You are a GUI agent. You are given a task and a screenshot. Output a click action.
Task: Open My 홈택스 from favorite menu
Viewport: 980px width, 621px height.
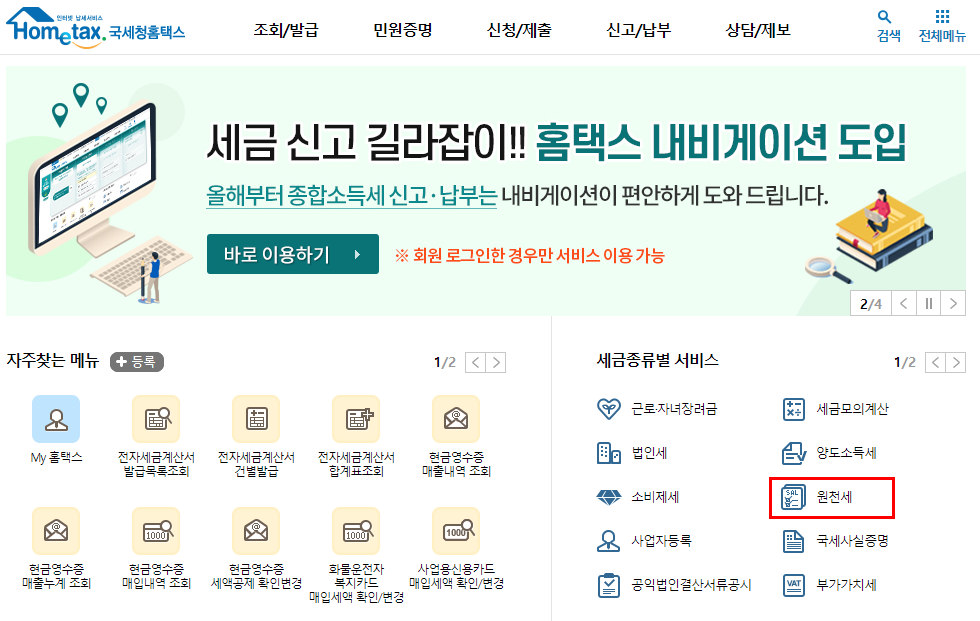coord(55,420)
